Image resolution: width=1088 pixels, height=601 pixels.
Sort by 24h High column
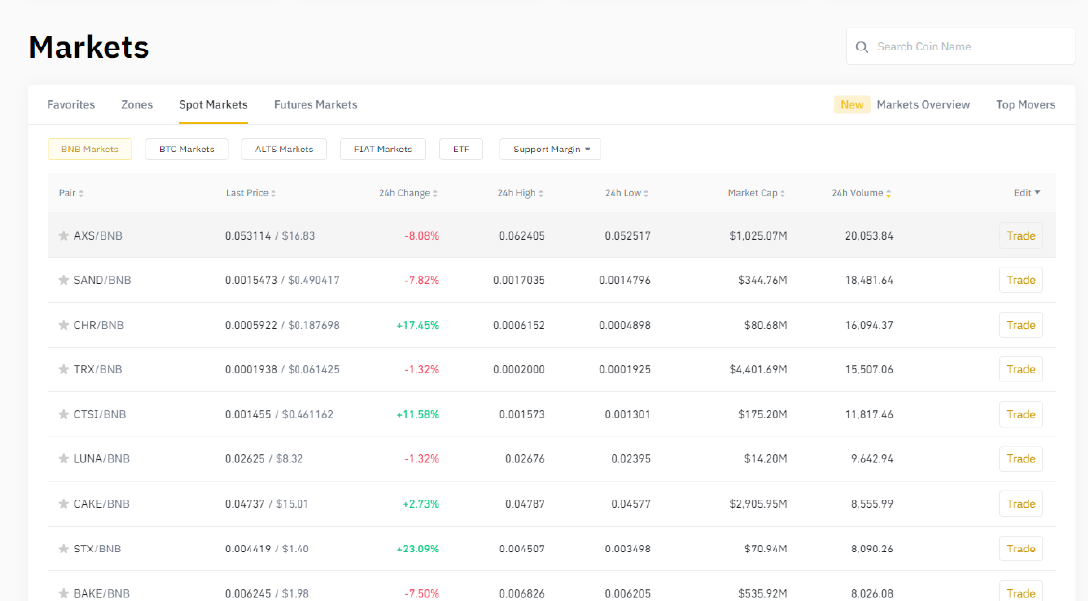(520, 193)
